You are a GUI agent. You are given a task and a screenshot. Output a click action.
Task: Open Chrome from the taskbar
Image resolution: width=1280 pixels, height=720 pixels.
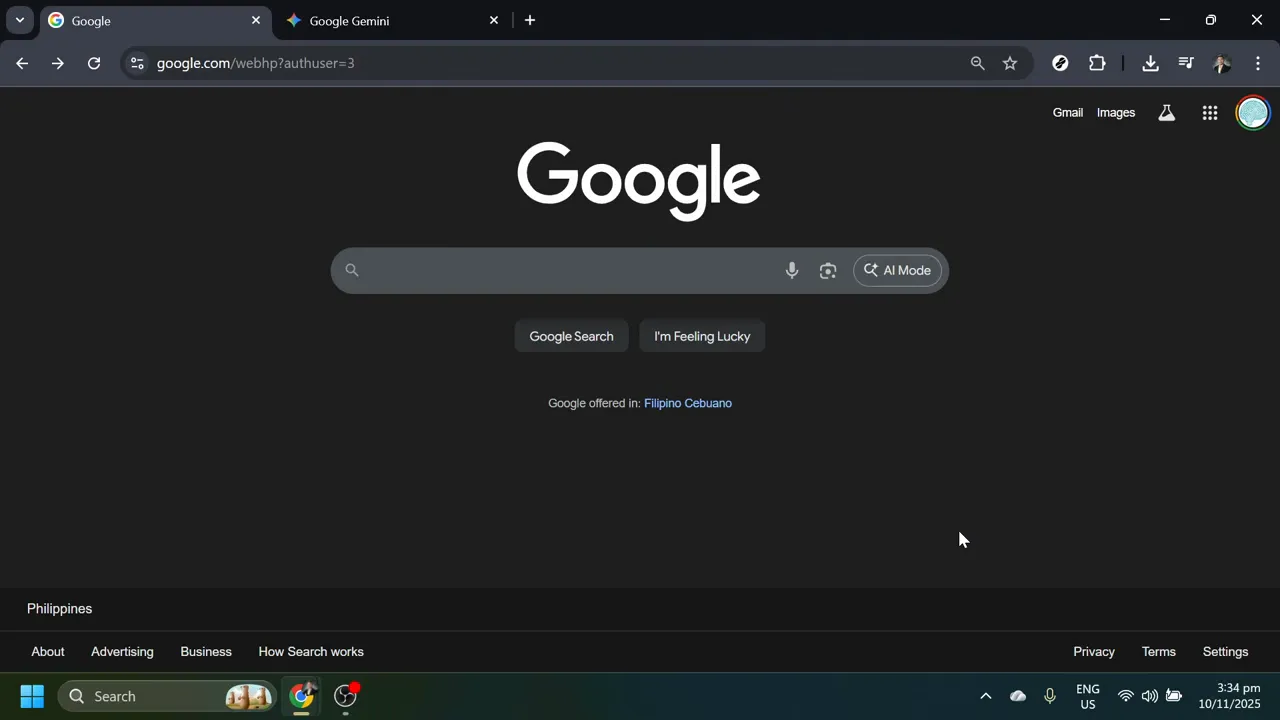pyautogui.click(x=302, y=696)
